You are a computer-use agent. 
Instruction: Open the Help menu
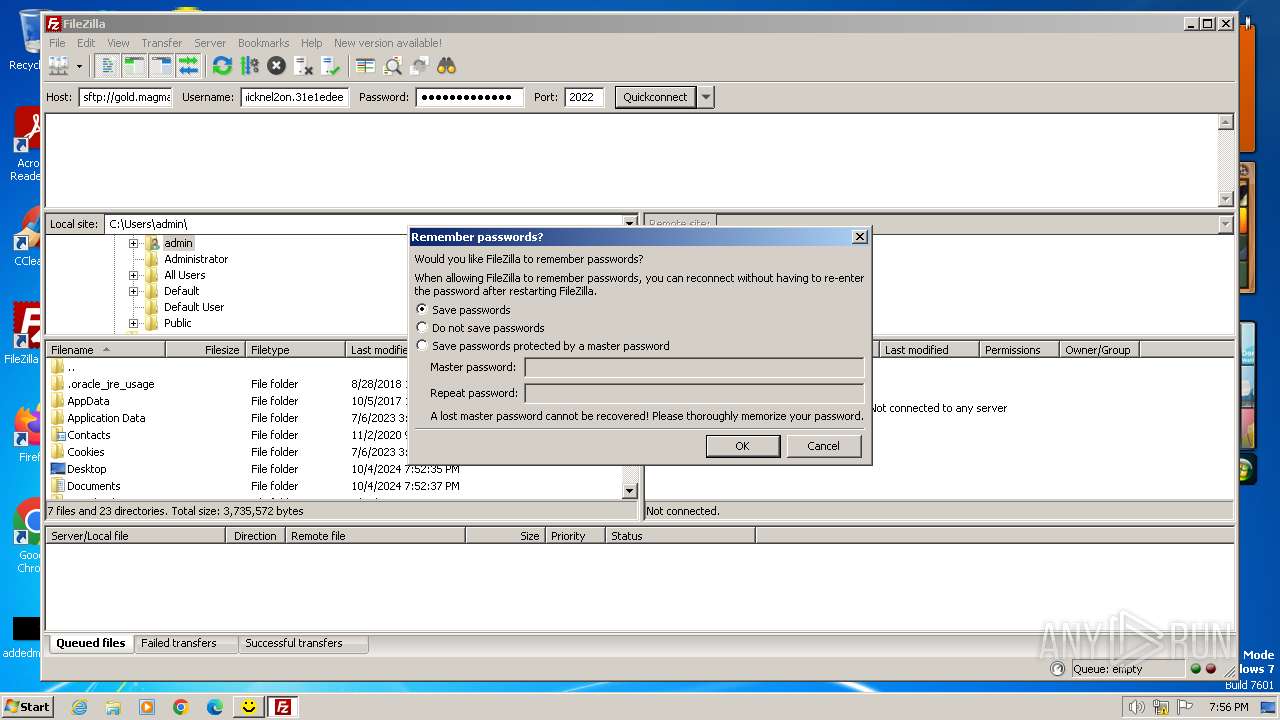point(312,43)
